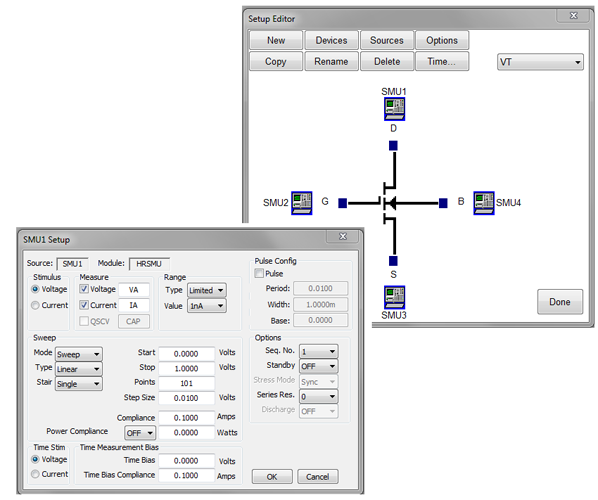This screenshot has height=500, width=598.
Task: Click Done in Setup Editor
Action: pyautogui.click(x=560, y=302)
